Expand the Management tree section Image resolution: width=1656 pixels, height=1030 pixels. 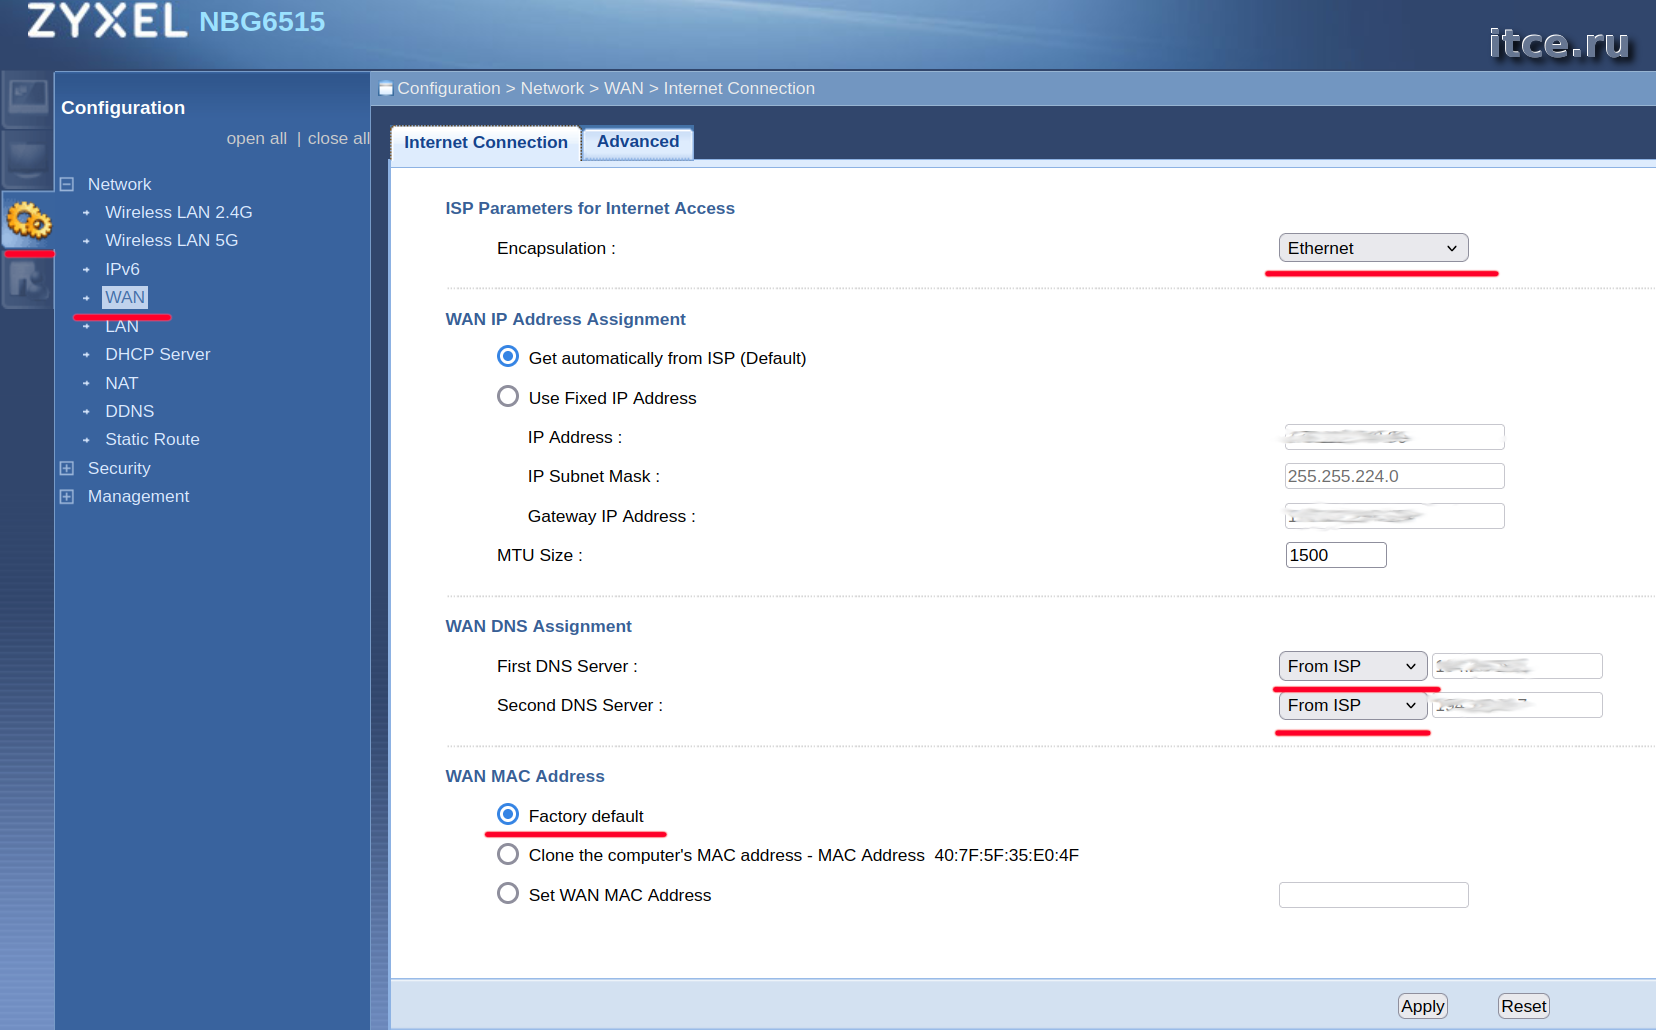click(x=67, y=496)
